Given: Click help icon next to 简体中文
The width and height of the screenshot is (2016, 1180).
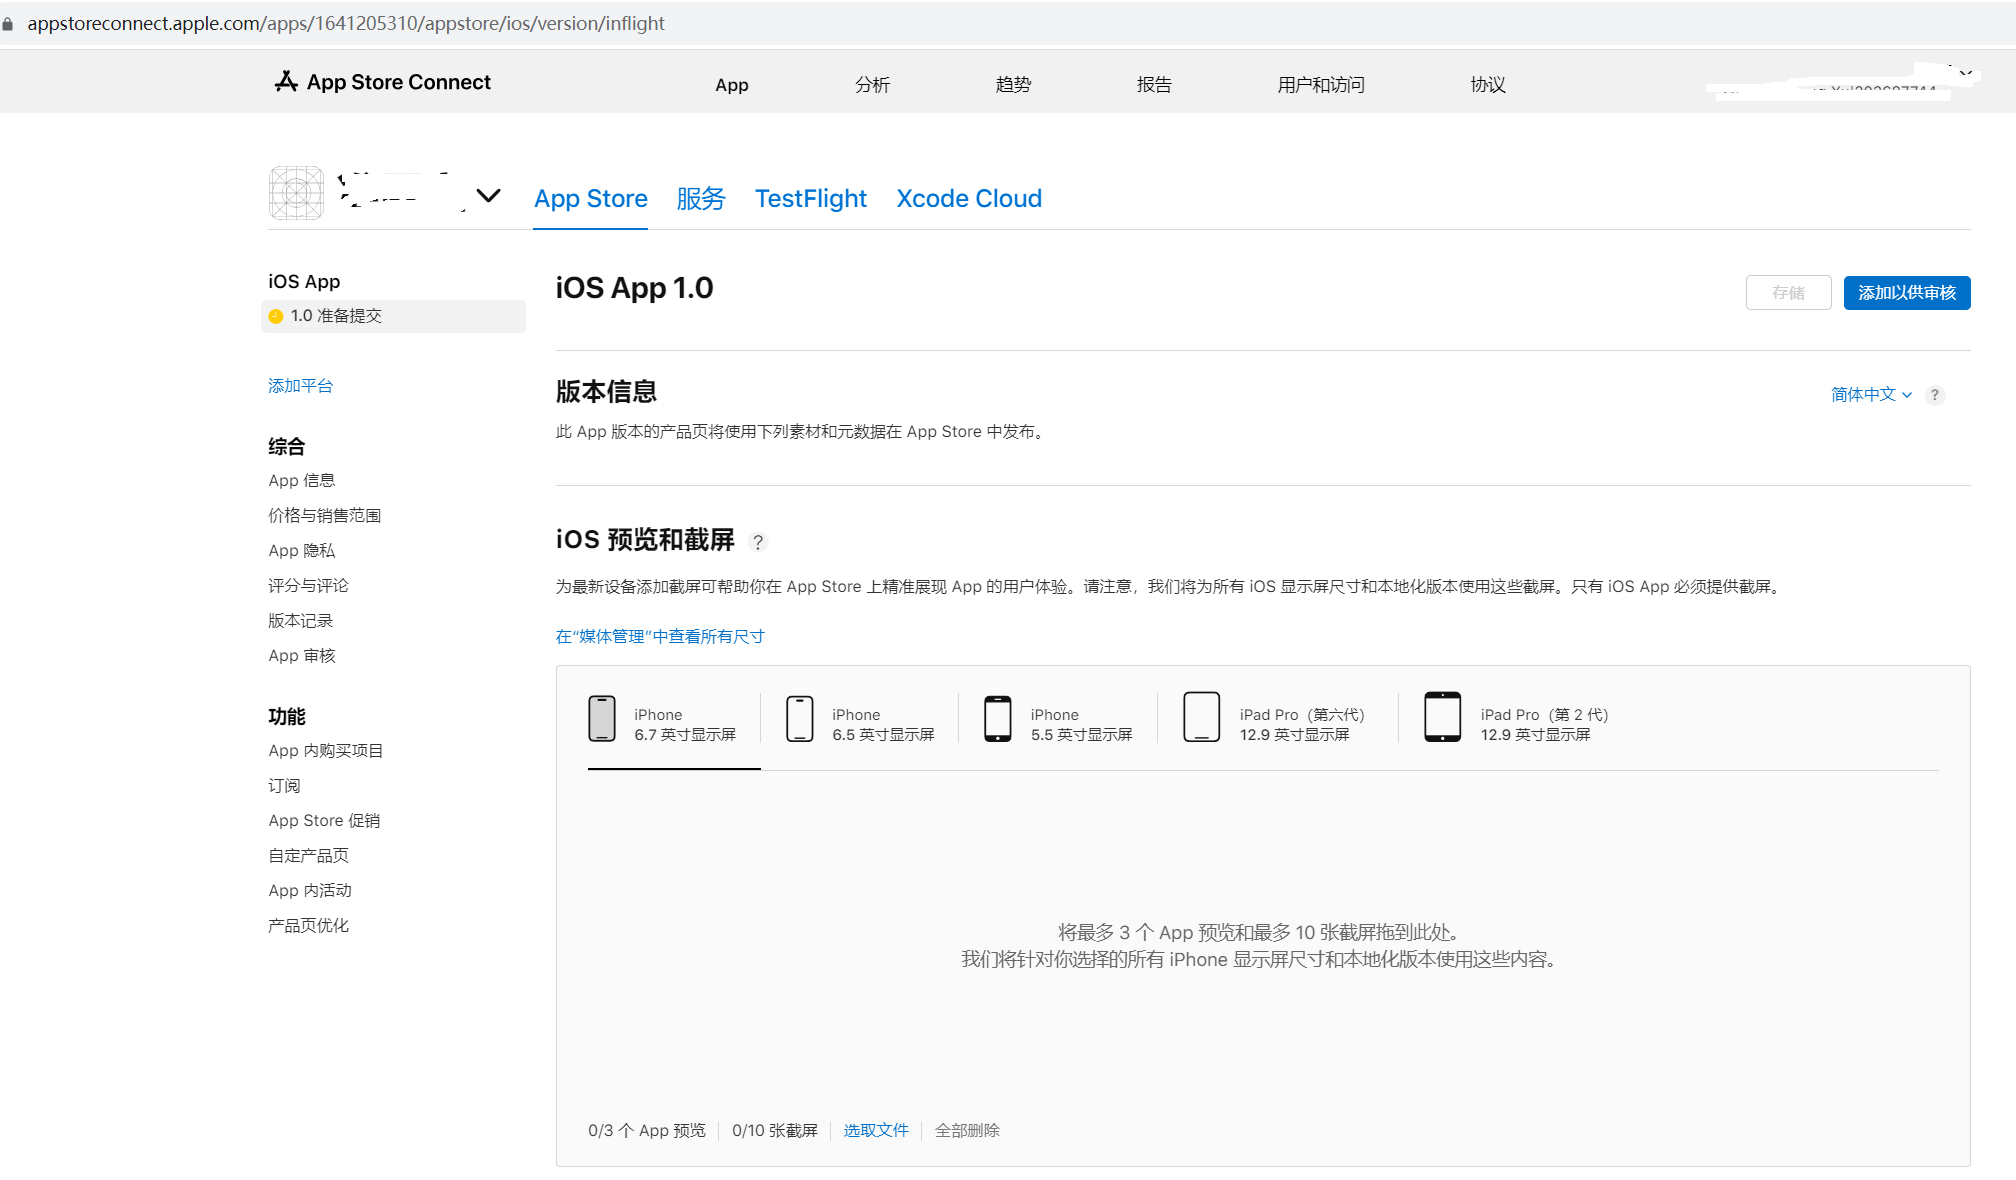Looking at the screenshot, I should tap(1935, 395).
